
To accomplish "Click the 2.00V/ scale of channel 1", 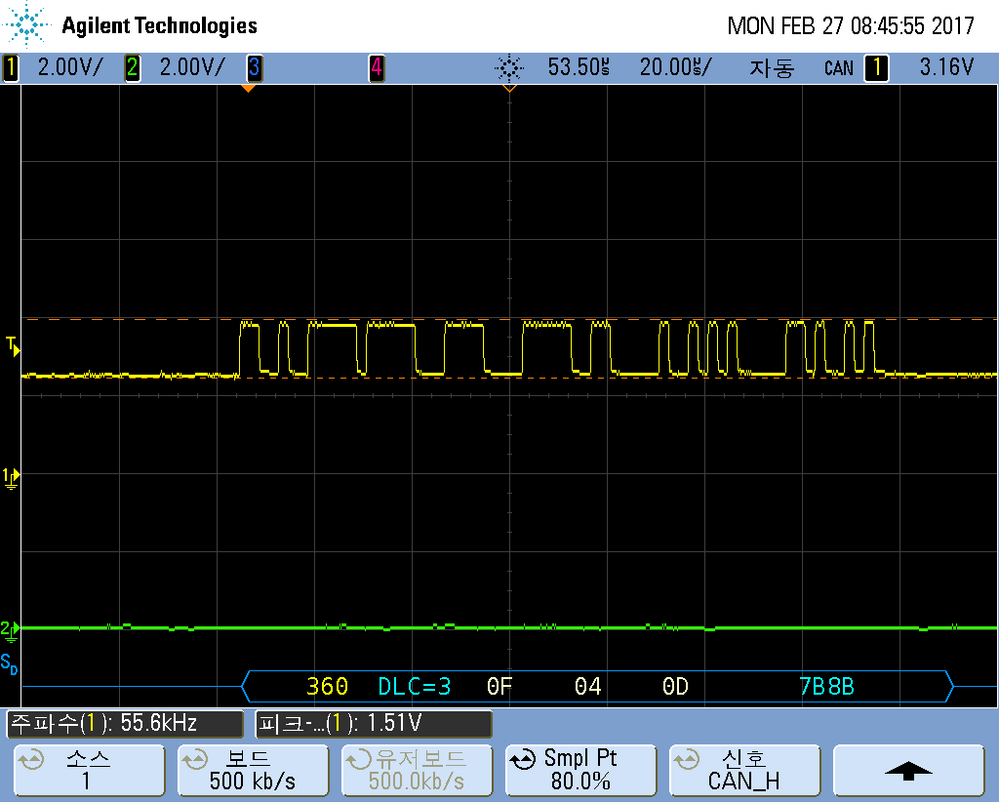I will pos(70,68).
